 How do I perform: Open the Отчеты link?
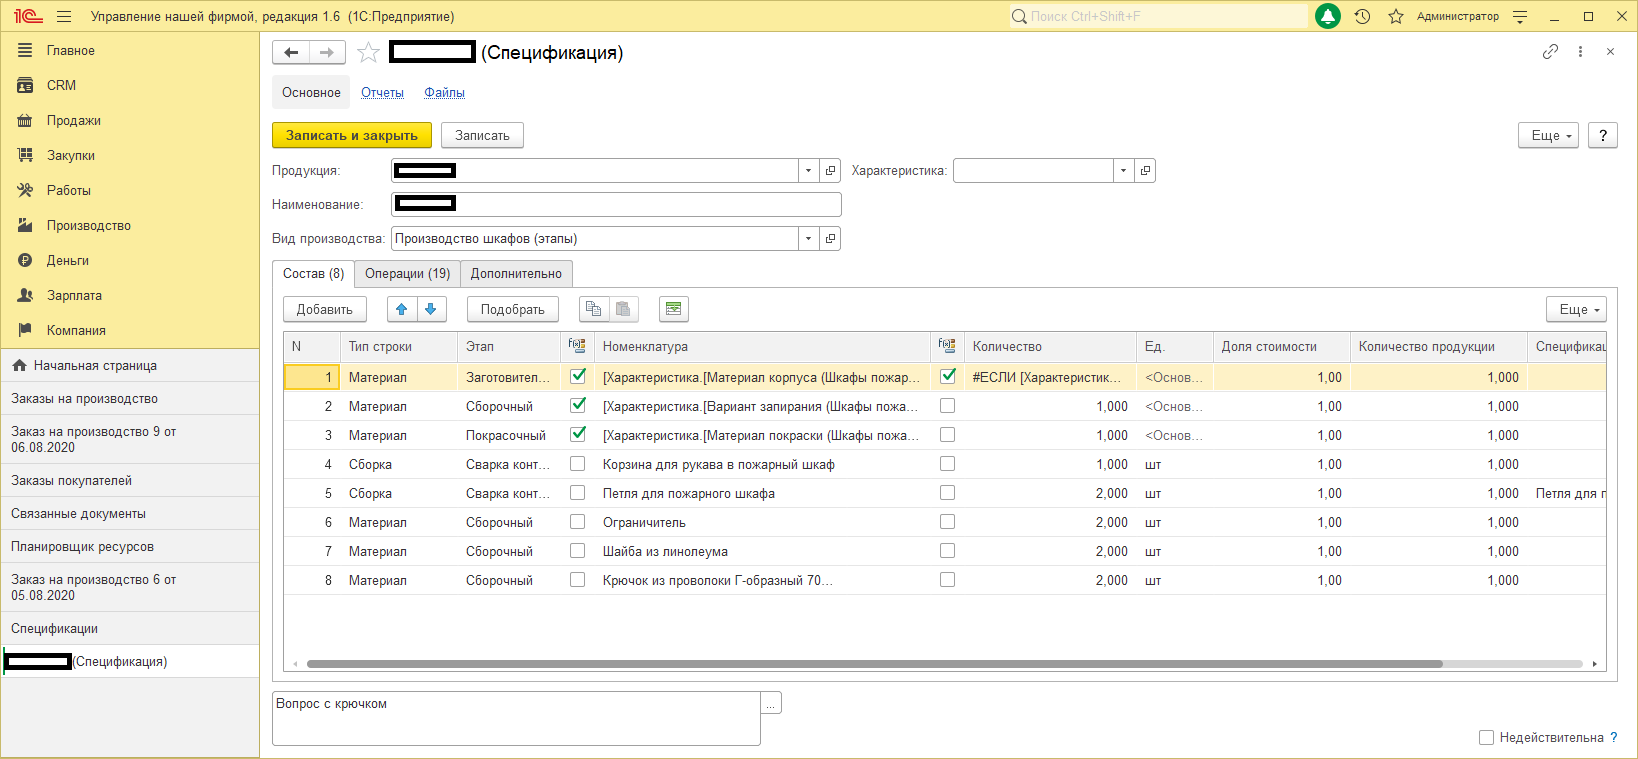click(382, 92)
